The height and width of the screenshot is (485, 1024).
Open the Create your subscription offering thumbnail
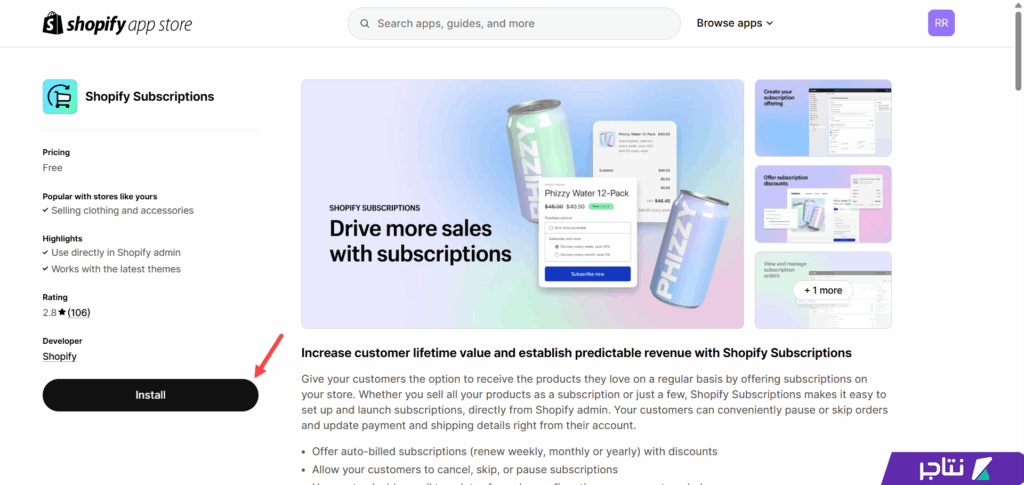[823, 118]
